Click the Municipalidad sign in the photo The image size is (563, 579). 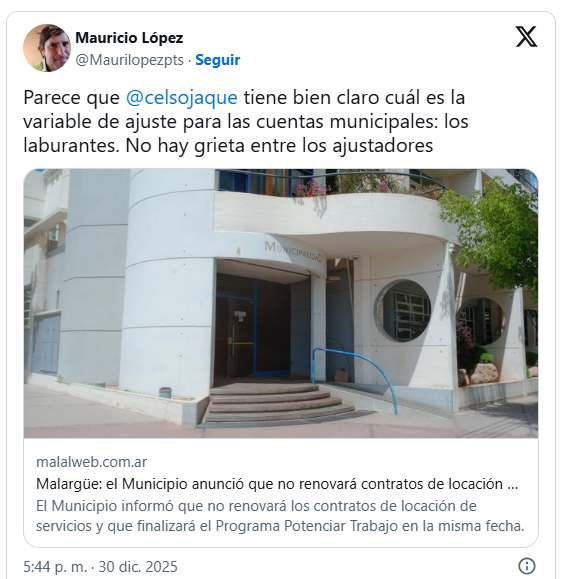coord(293,251)
